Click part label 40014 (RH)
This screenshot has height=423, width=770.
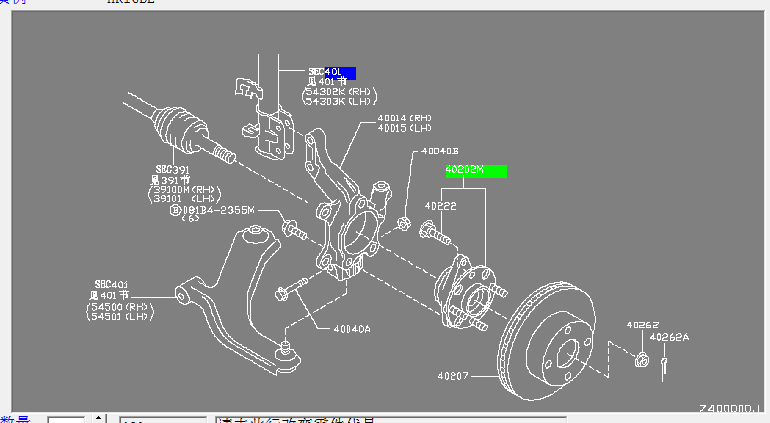(404, 118)
